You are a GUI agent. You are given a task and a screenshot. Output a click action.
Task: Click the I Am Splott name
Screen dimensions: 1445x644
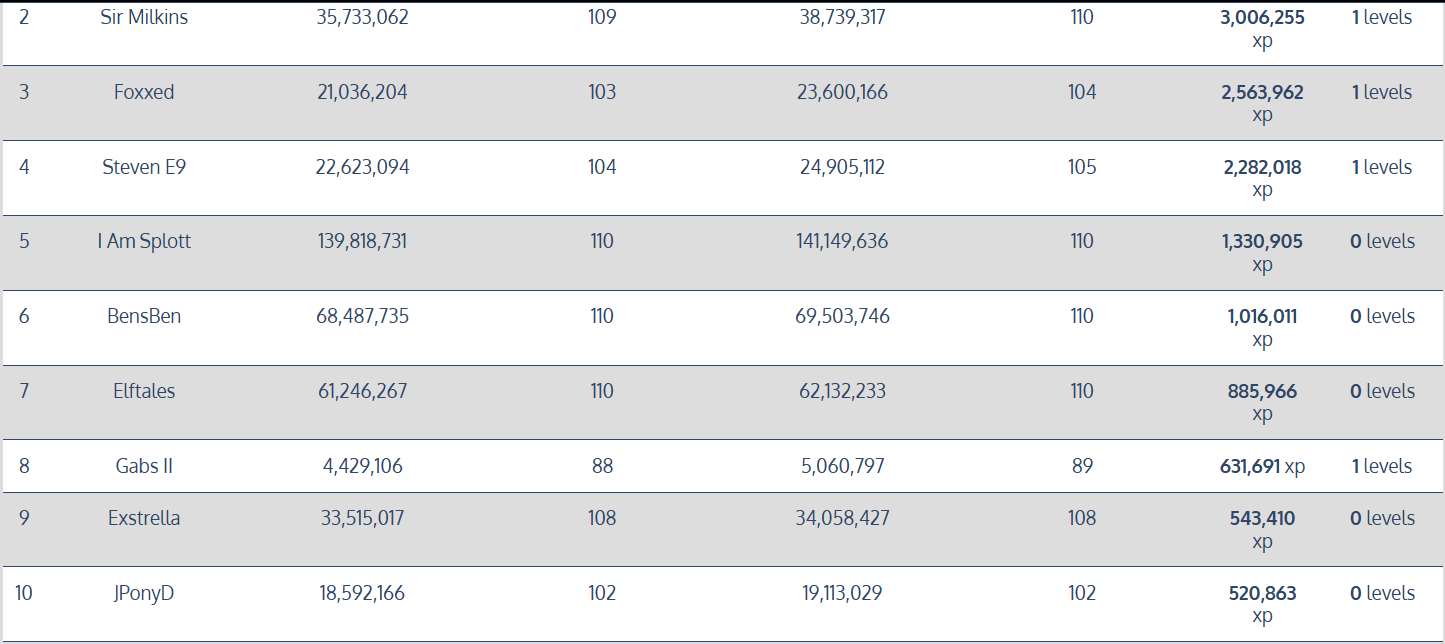tap(144, 241)
